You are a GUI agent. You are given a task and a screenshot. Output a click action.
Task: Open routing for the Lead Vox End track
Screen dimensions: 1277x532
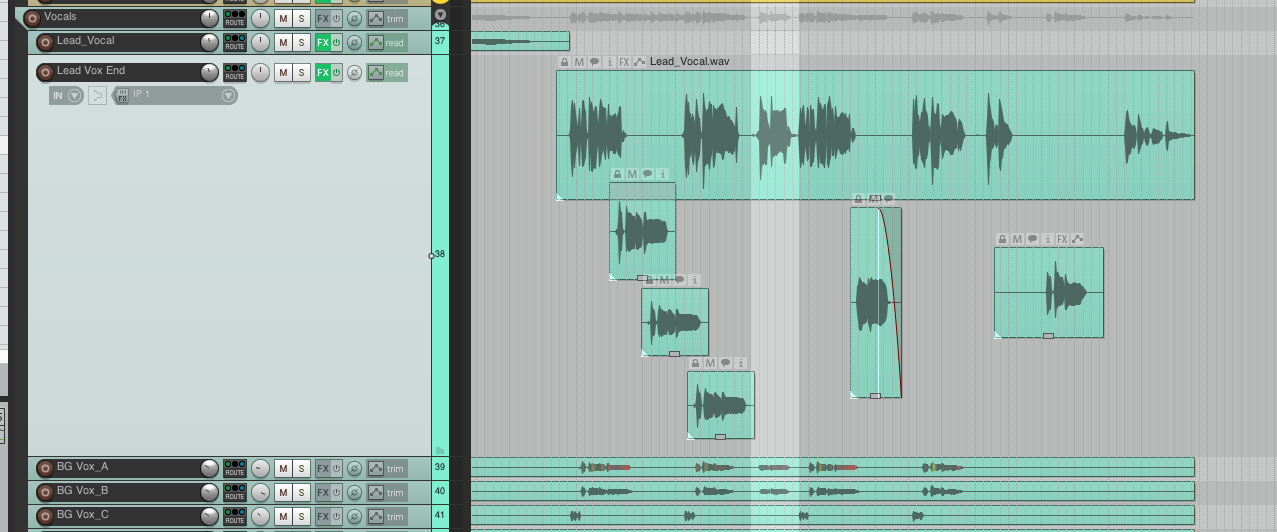coord(235,72)
